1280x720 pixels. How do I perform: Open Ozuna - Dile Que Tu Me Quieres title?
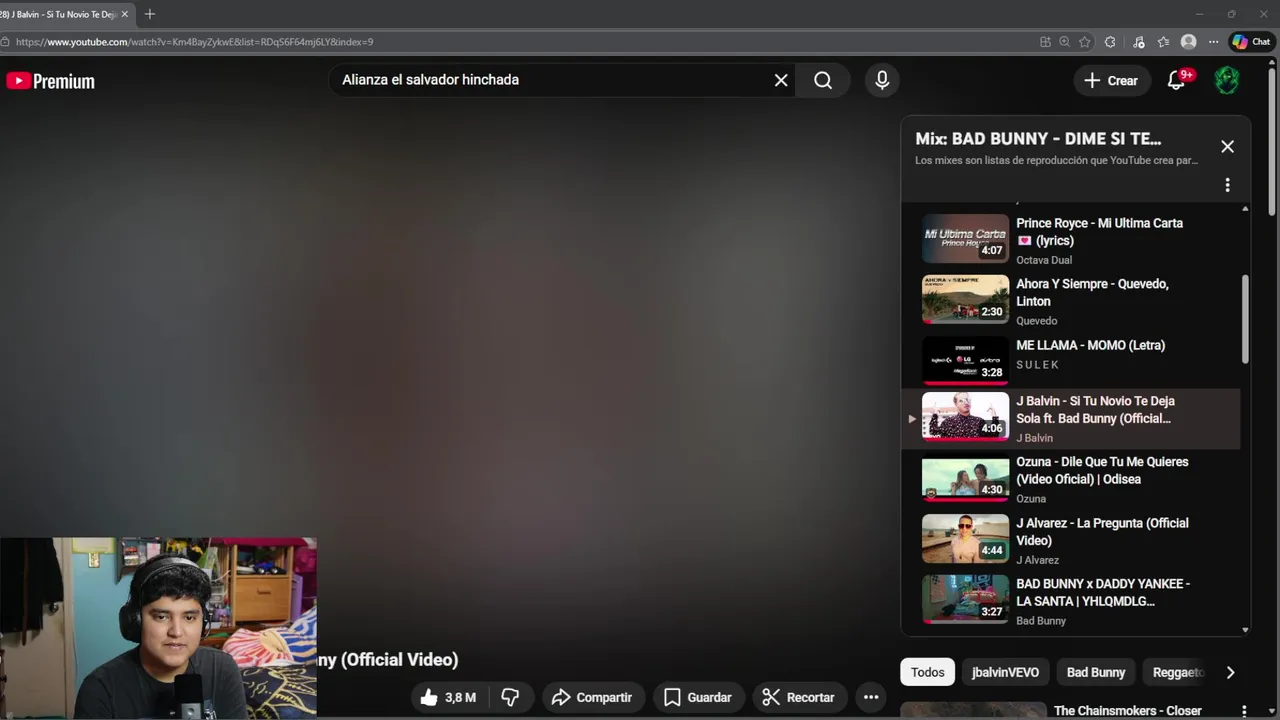tap(1102, 470)
